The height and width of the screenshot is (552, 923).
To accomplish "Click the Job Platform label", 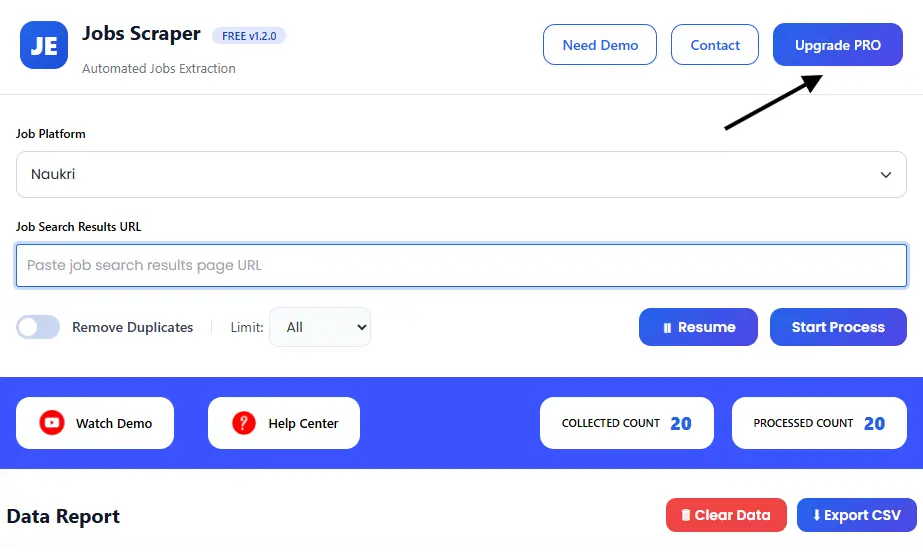I will coord(51,134).
